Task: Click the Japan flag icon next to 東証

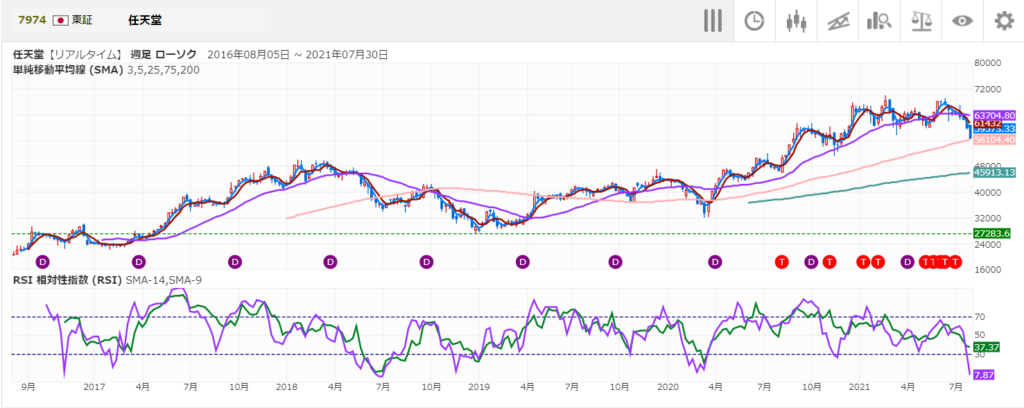Action: (x=61, y=20)
